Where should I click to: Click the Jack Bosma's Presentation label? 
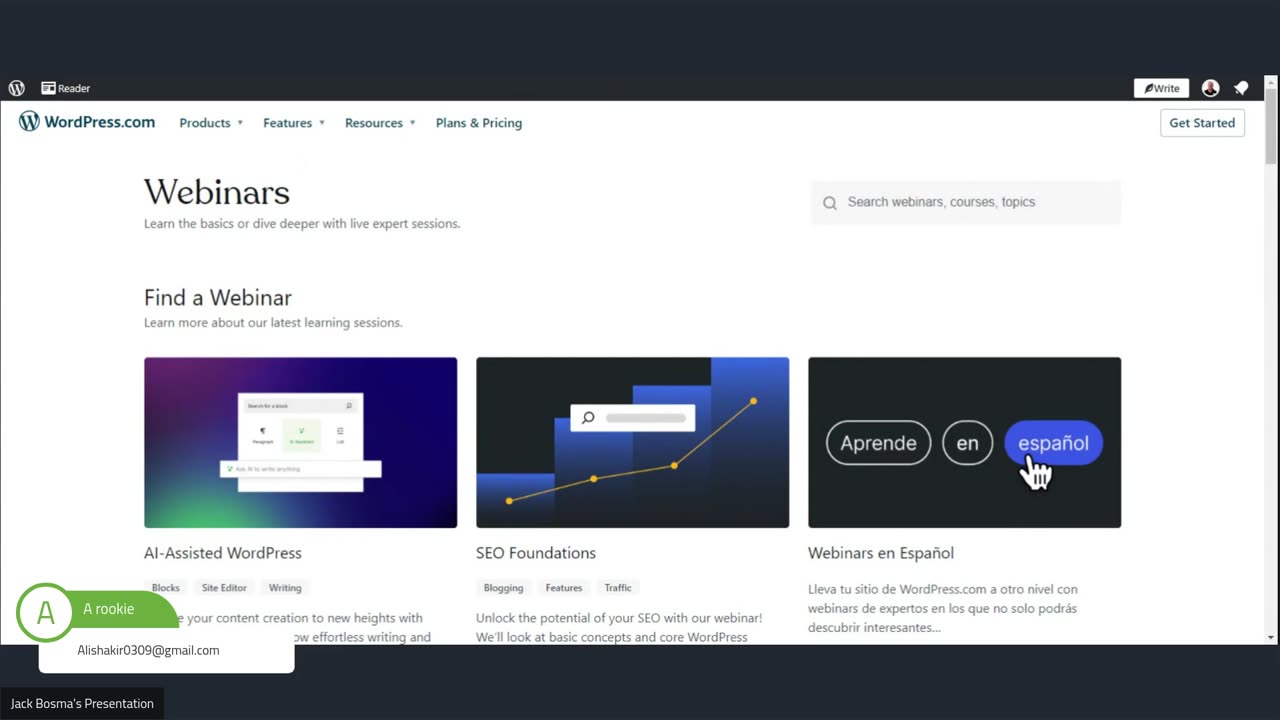coord(82,703)
